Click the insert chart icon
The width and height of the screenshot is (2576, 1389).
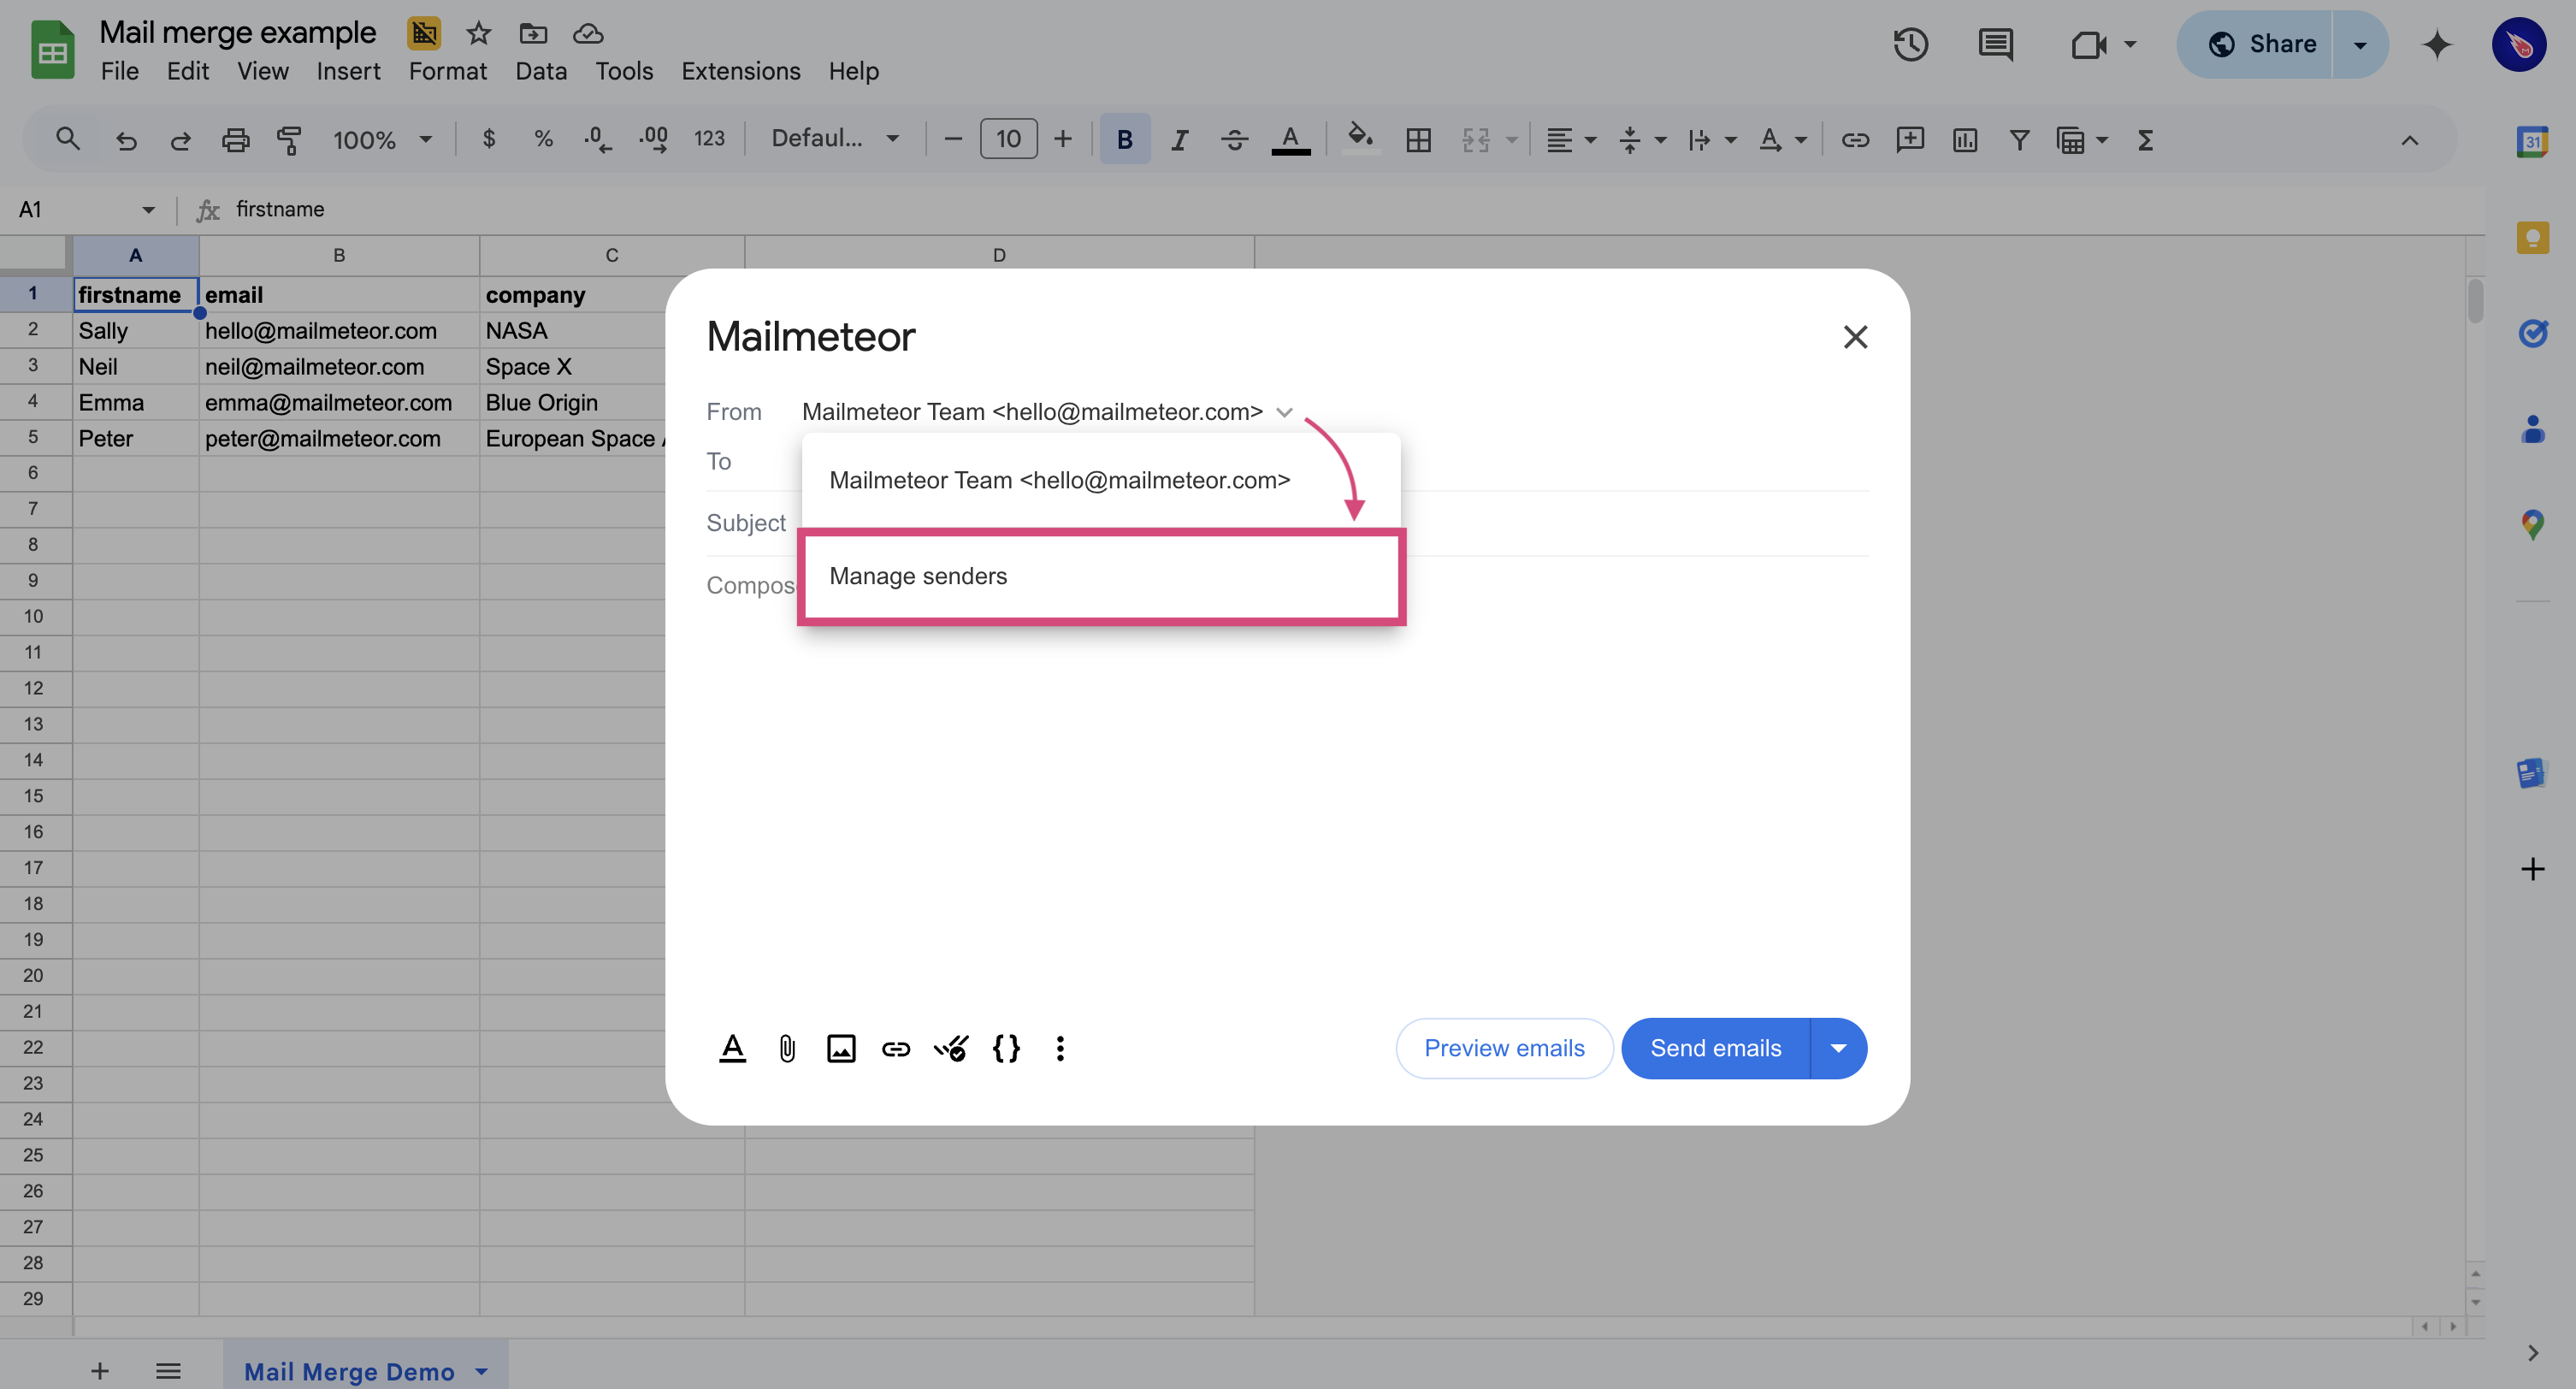[x=1965, y=140]
